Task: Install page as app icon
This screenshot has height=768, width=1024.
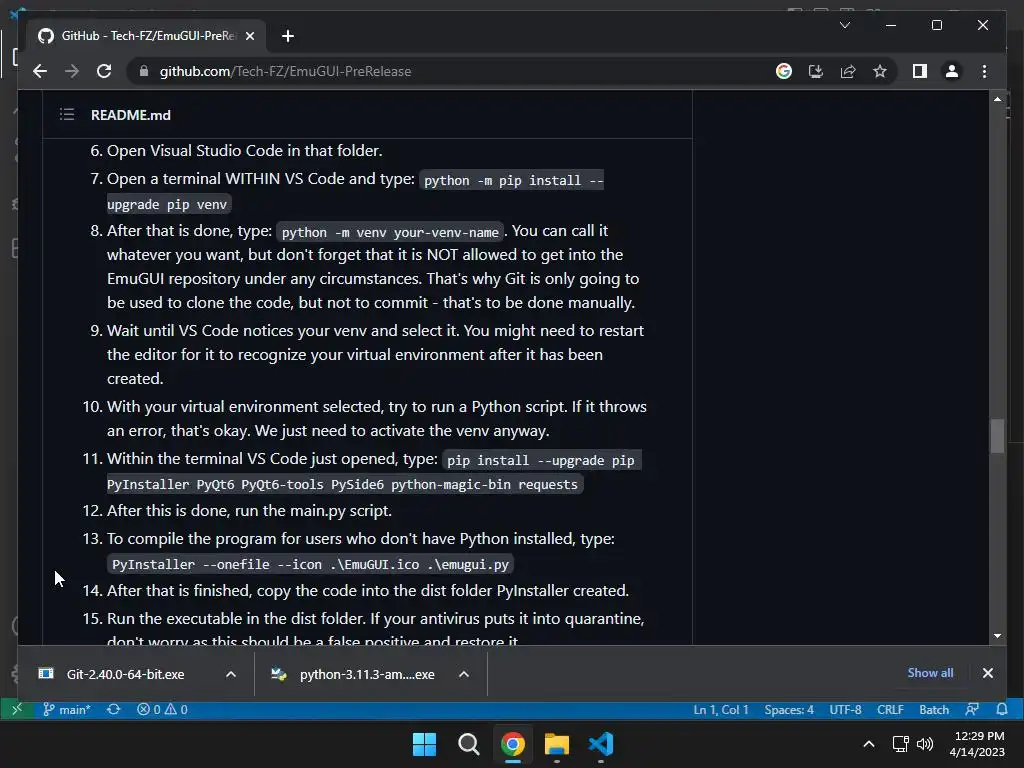Action: [816, 71]
